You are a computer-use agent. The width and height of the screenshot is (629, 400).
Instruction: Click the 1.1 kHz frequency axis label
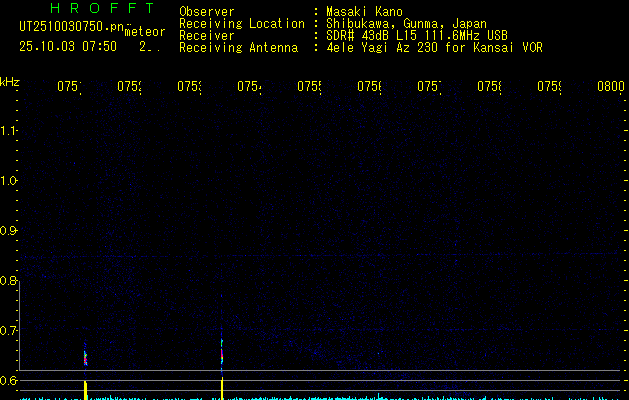coord(10,131)
